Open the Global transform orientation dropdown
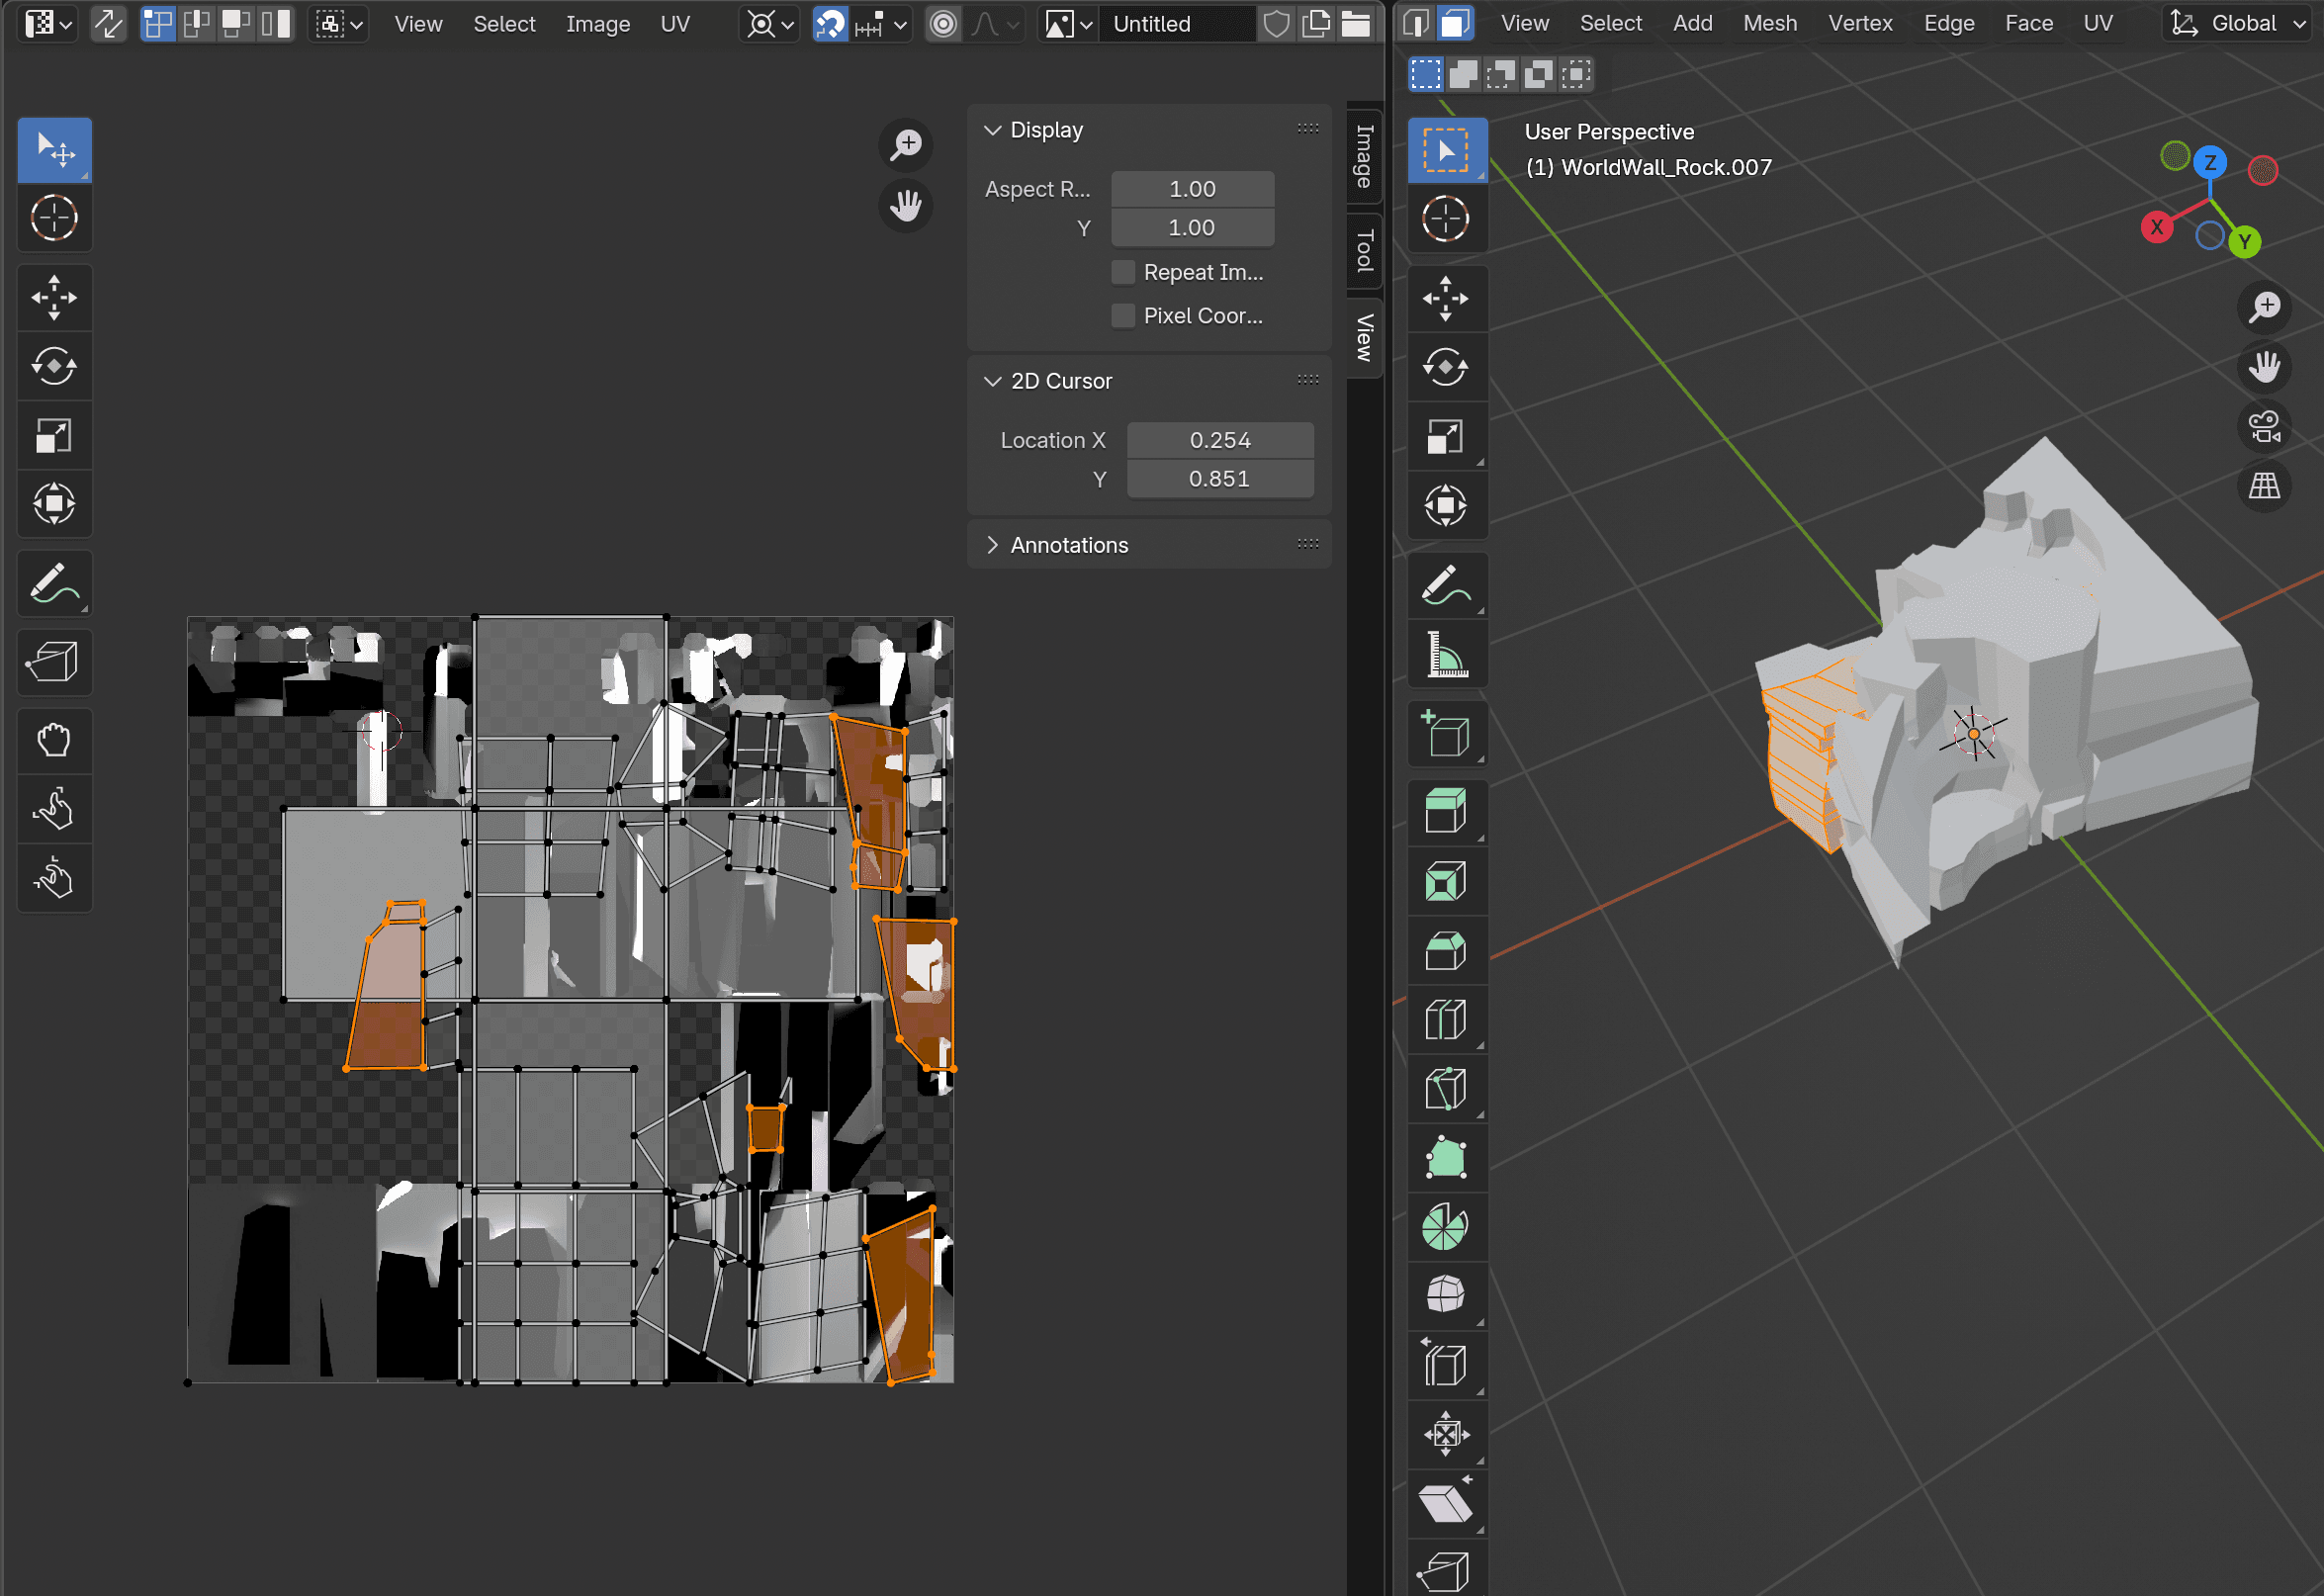2324x1596 pixels. [2242, 24]
